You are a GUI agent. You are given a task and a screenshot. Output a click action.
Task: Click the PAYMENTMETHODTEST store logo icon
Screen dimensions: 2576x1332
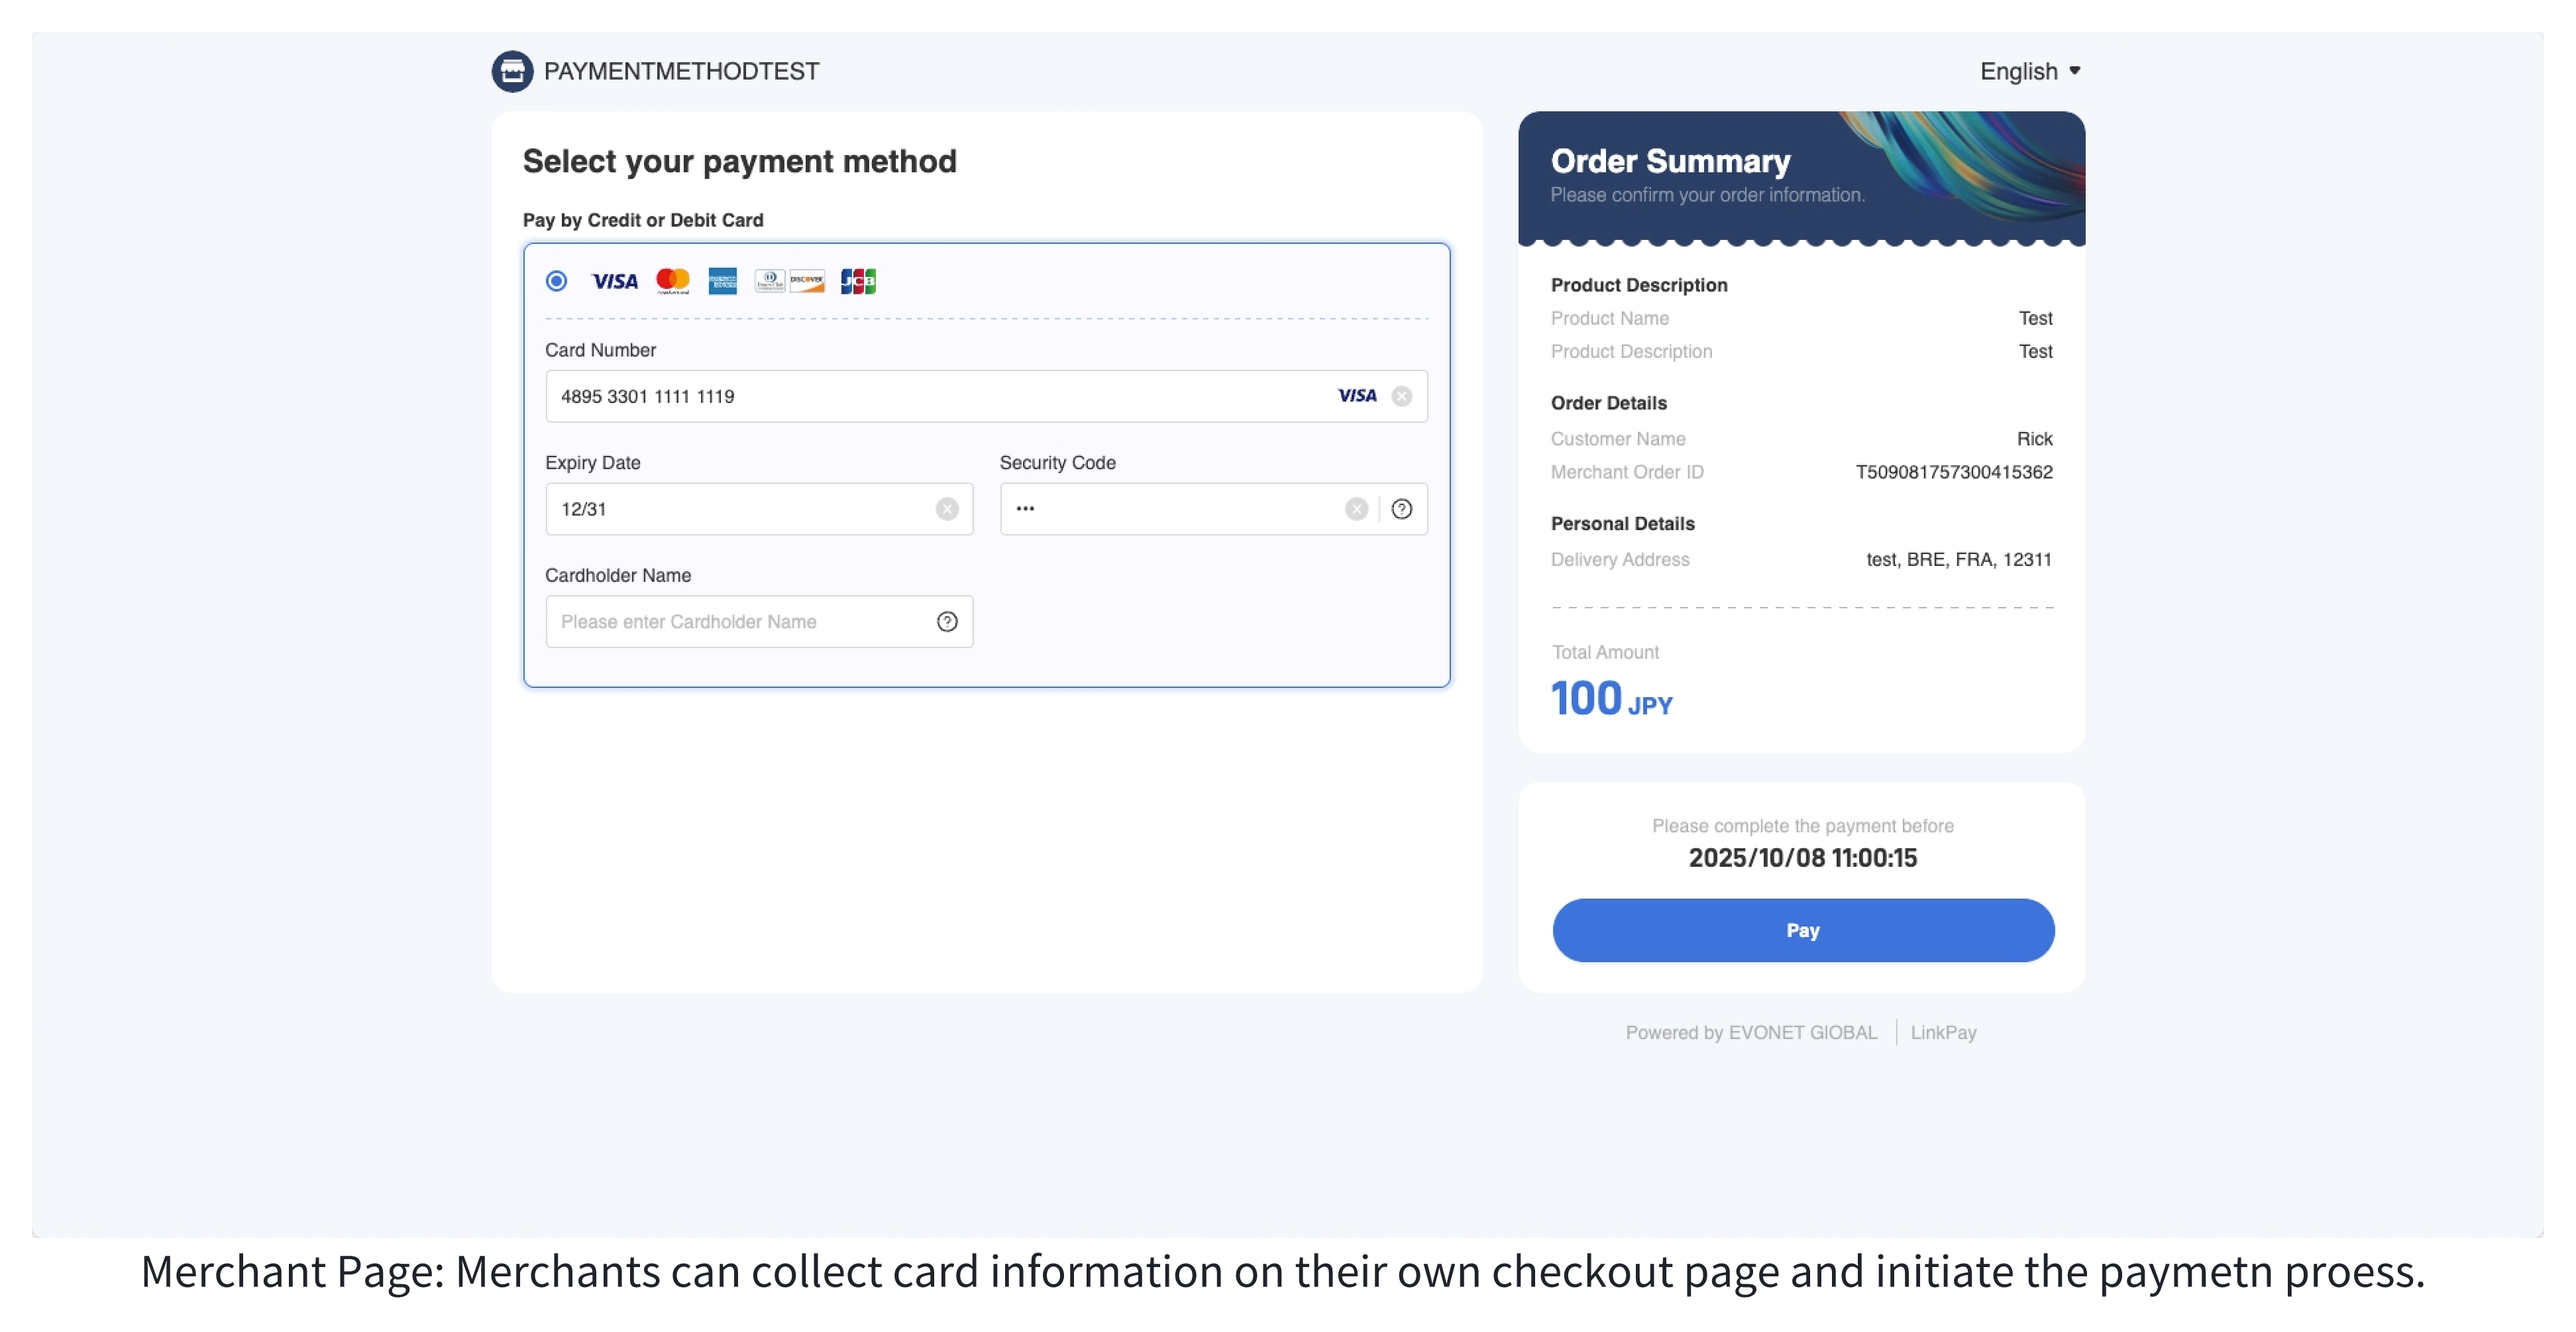tap(512, 71)
